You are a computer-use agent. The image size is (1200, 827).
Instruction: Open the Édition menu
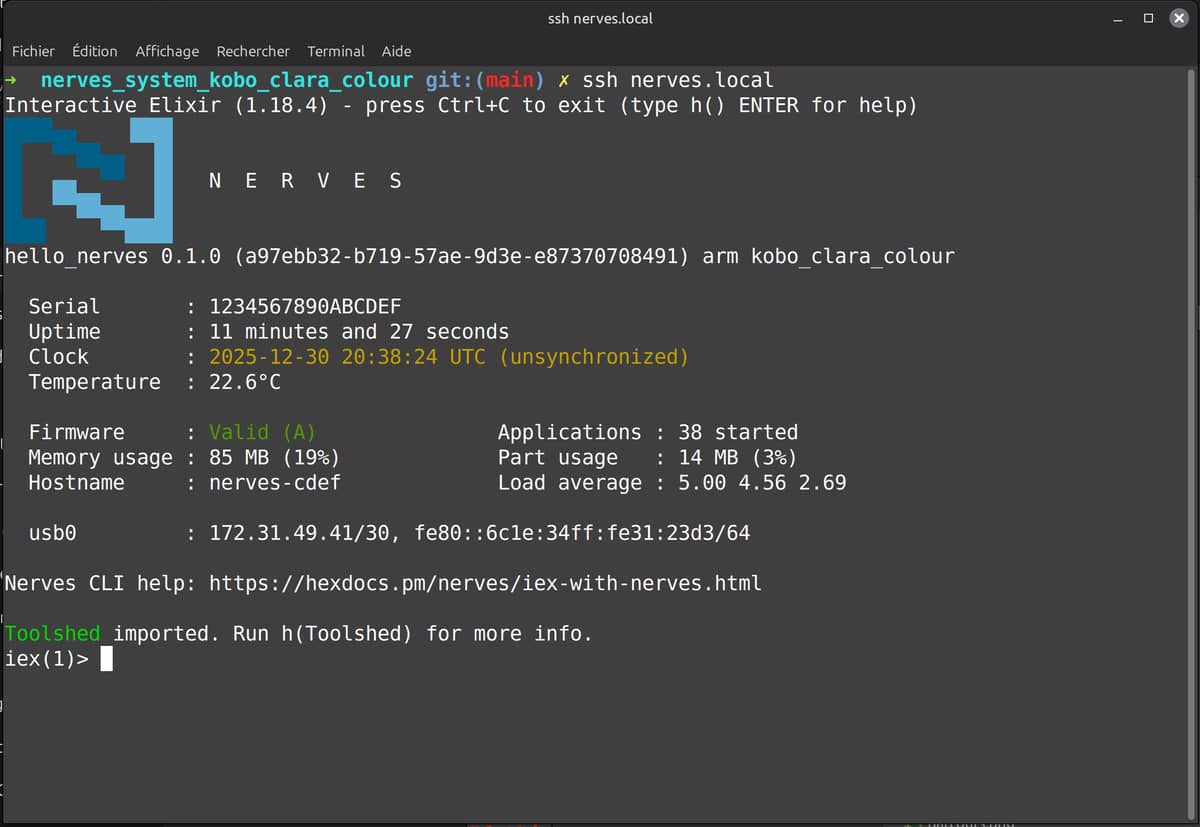[x=95, y=51]
